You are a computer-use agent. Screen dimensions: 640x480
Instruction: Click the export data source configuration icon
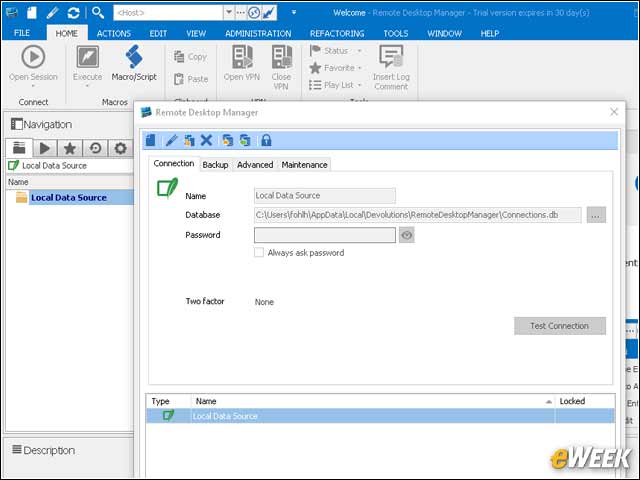[245, 140]
